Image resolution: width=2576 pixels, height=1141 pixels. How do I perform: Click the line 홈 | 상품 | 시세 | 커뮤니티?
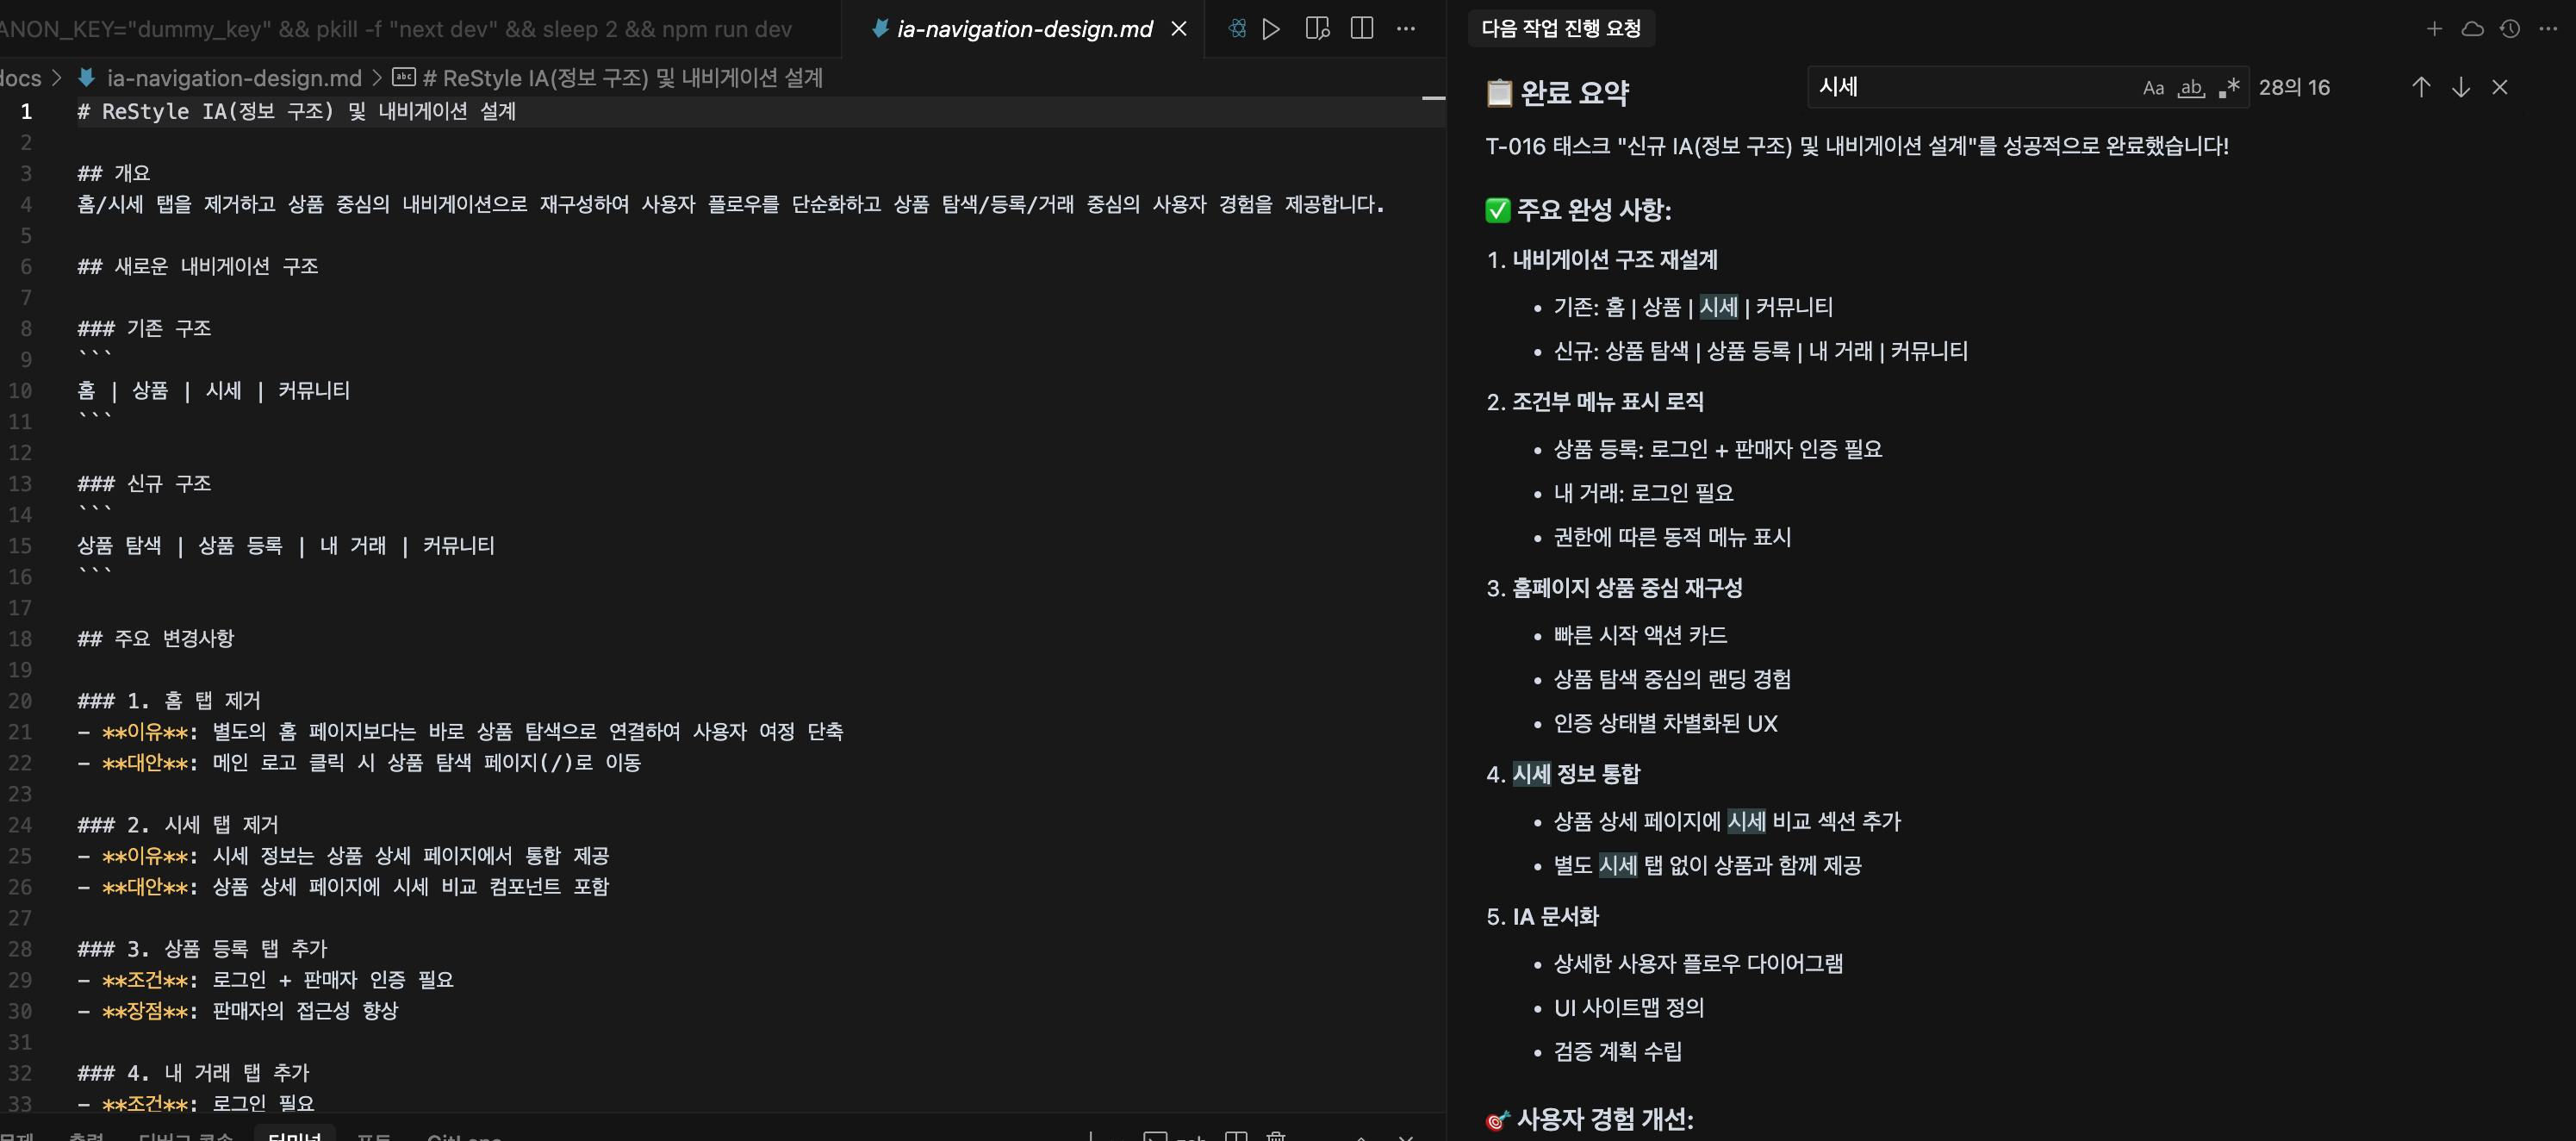[x=214, y=390]
